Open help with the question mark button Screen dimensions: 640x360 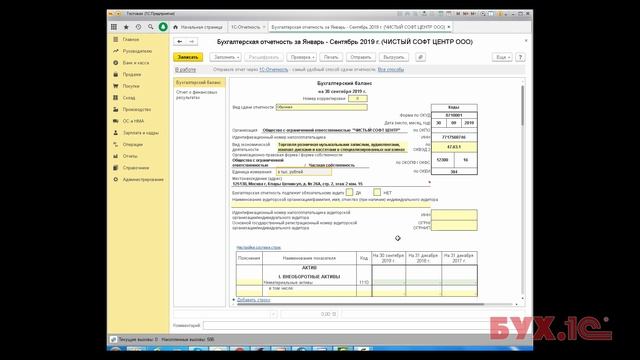pyautogui.click(x=520, y=57)
